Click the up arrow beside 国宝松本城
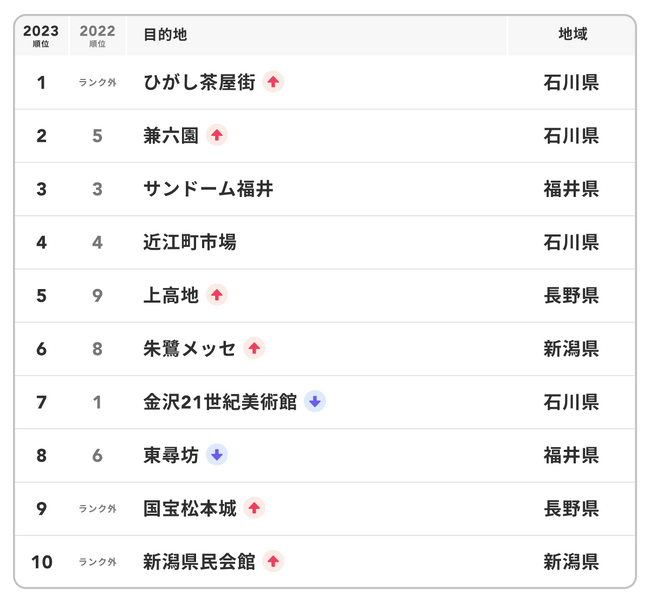The height and width of the screenshot is (602, 650). (x=254, y=508)
